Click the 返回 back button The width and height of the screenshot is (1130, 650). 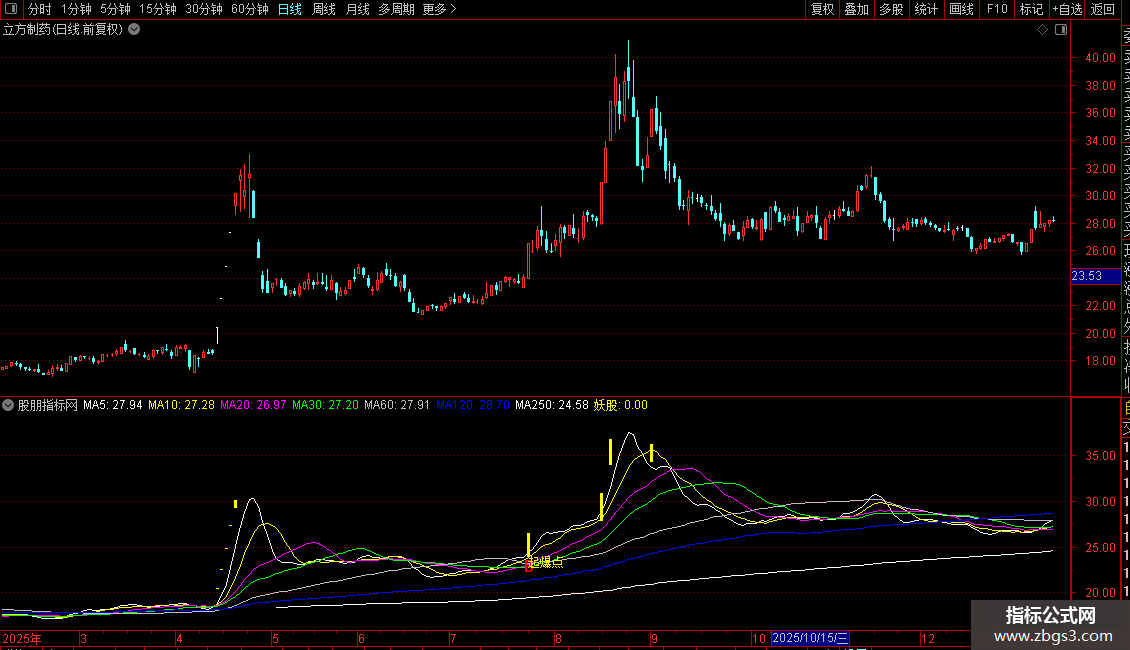click(x=1103, y=9)
